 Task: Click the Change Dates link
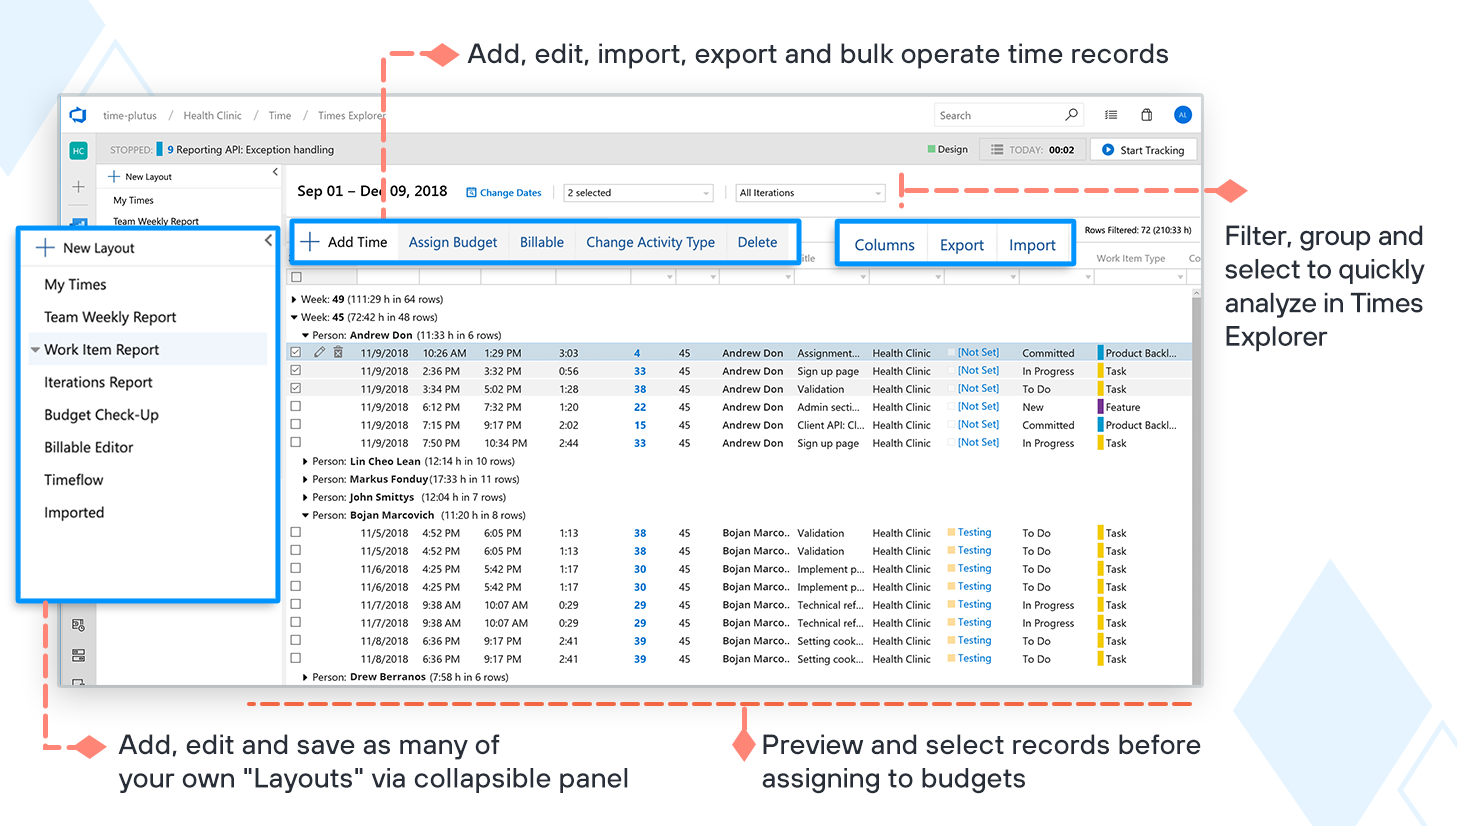pos(504,192)
